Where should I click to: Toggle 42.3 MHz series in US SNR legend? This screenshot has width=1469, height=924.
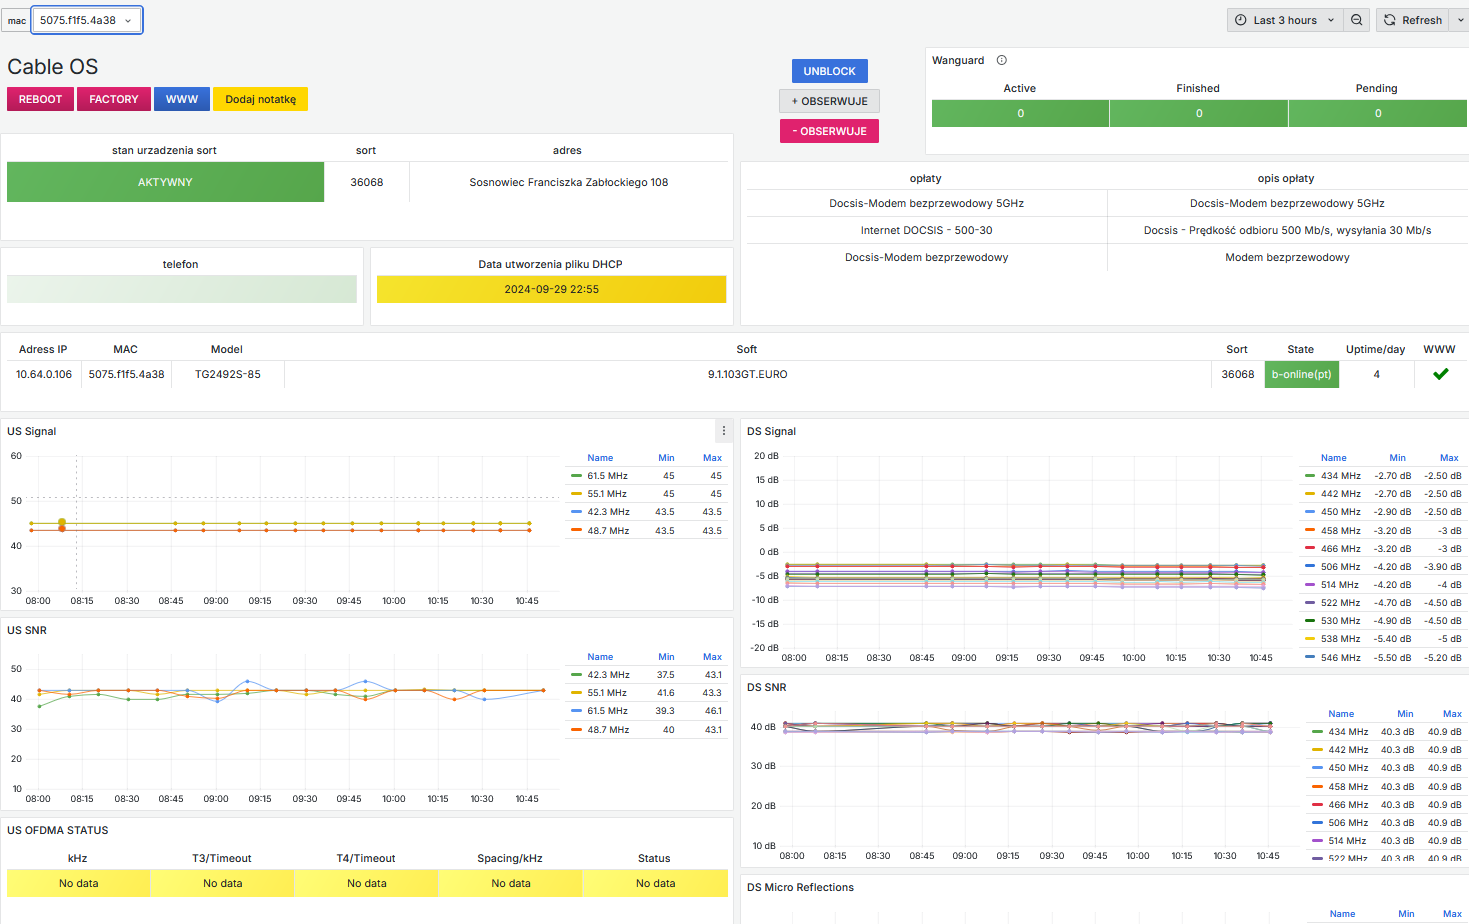tap(608, 675)
